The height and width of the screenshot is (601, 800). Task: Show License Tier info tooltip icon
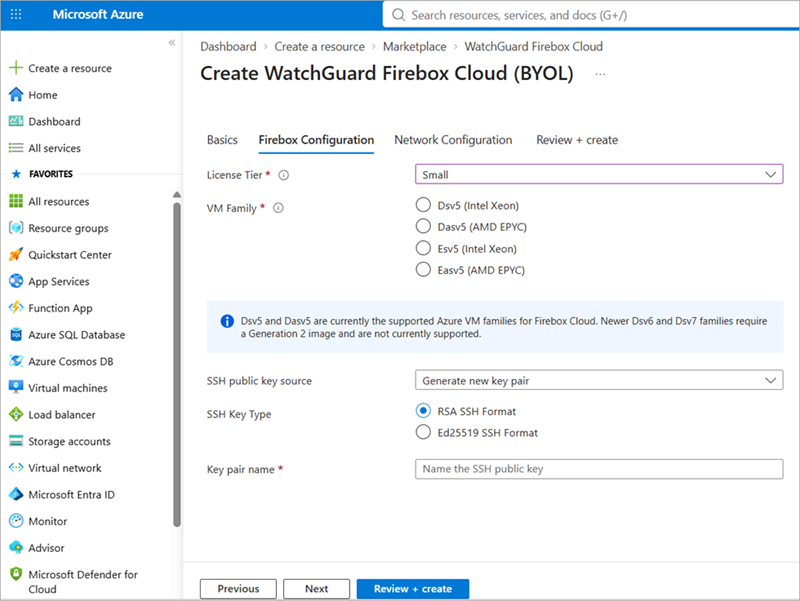tap(284, 175)
